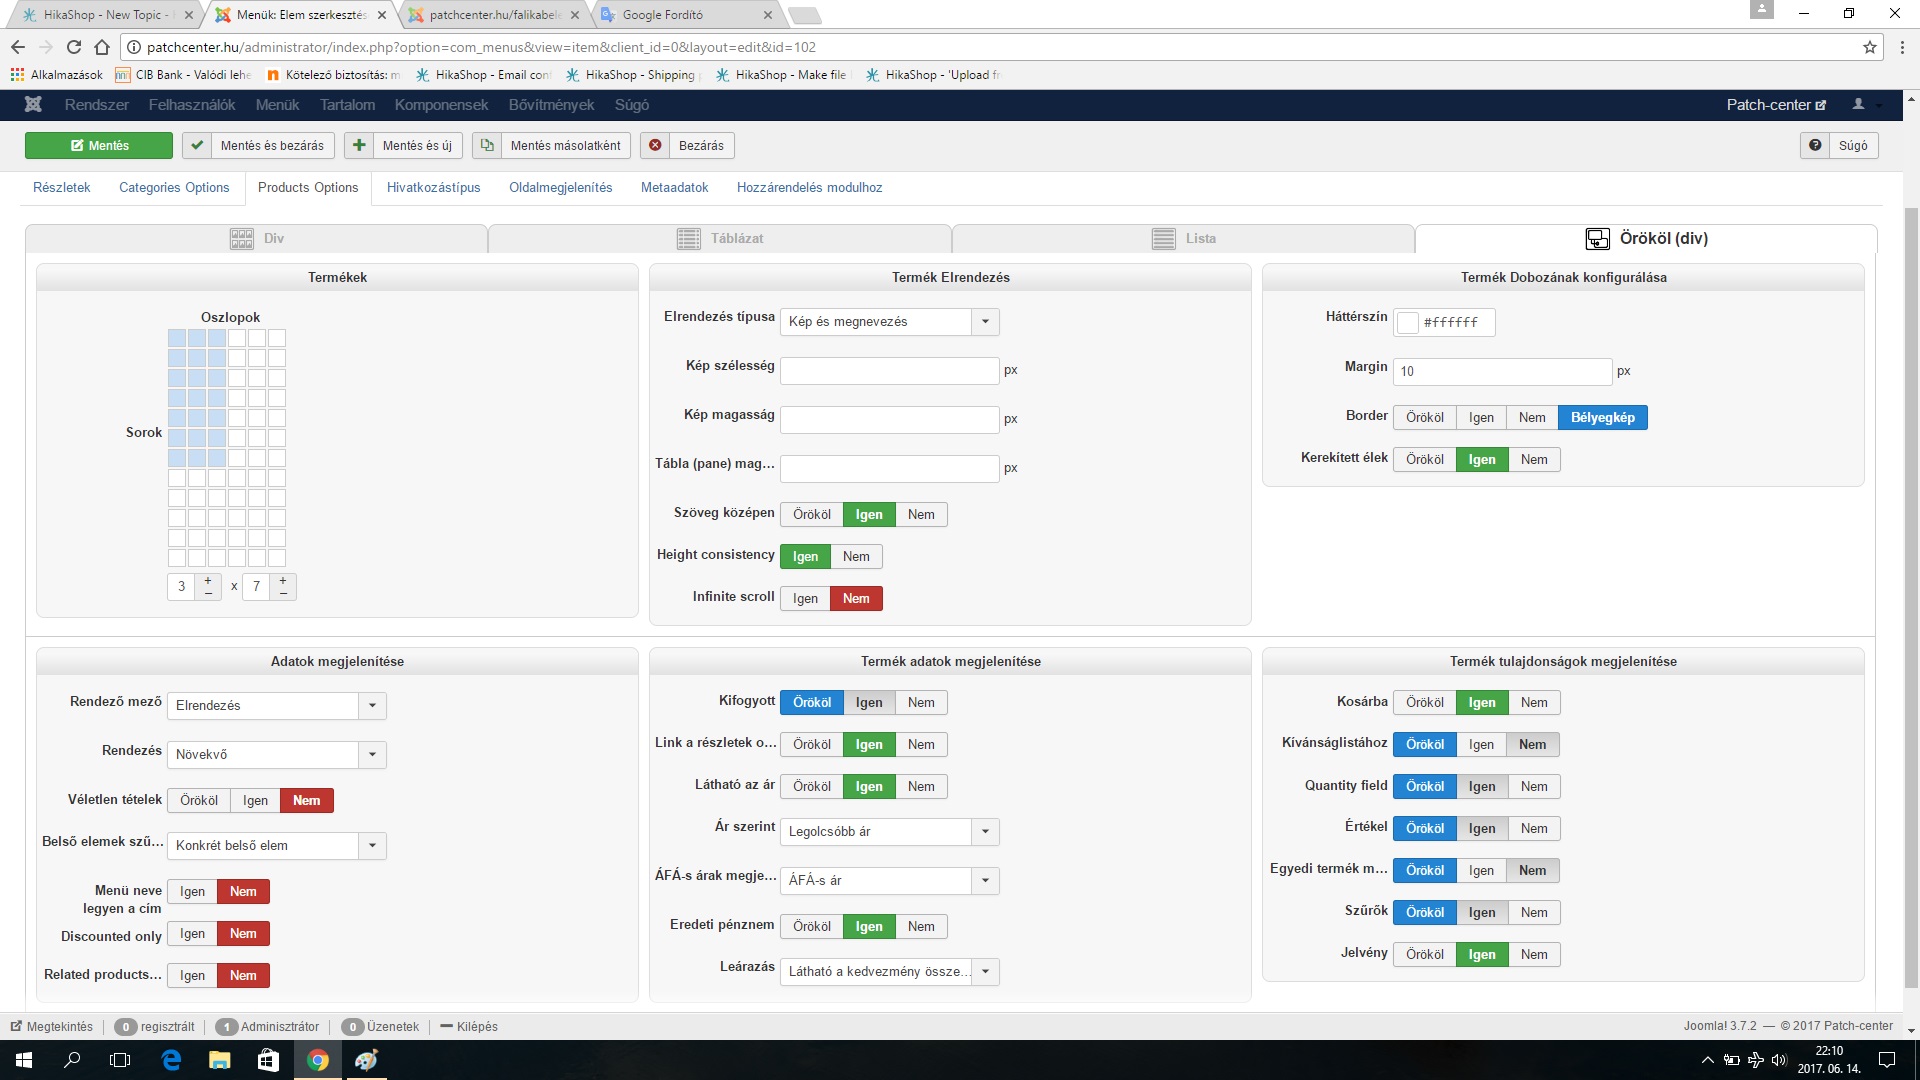The width and height of the screenshot is (1920, 1080).
Task: Set Height consistency to Nem
Action: click(x=856, y=556)
